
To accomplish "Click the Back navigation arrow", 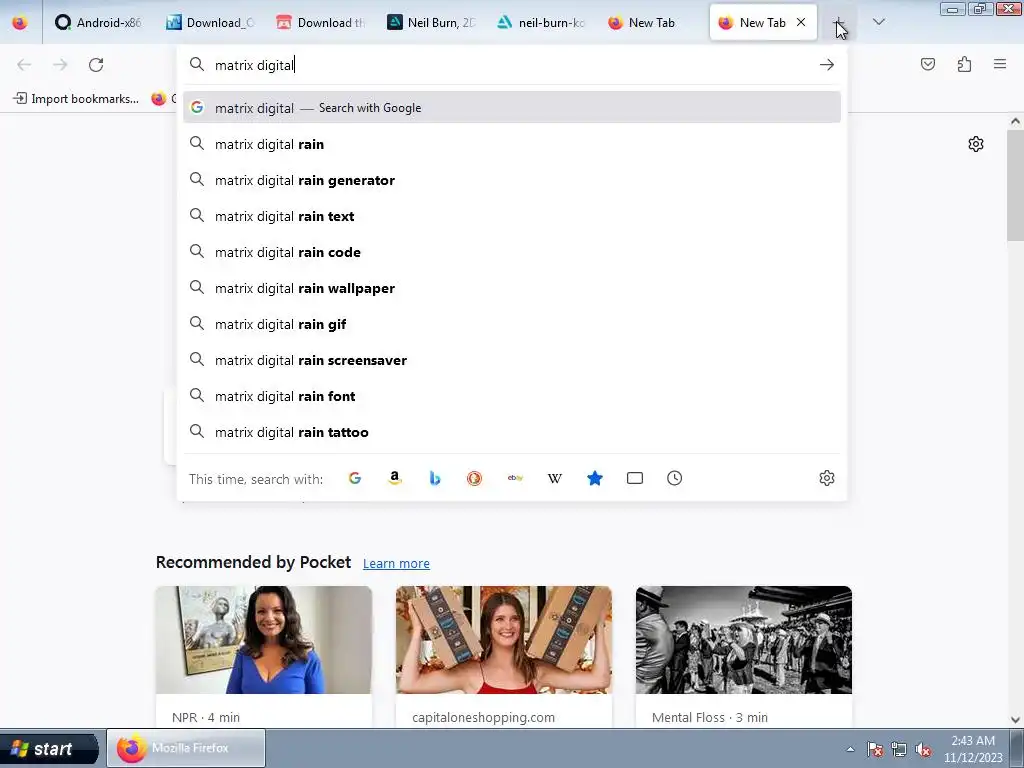I will click(x=24, y=65).
